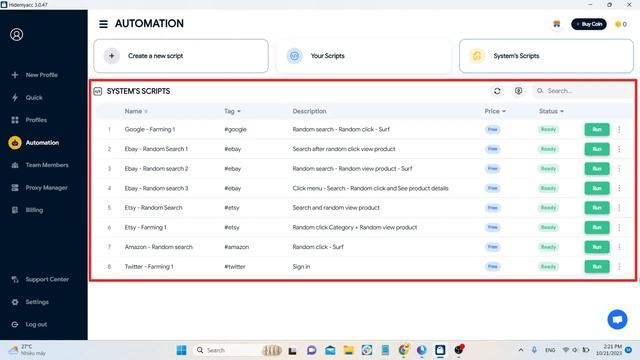The width and height of the screenshot is (640, 360).
Task: Open more options for Google - Farming 1
Action: click(619, 129)
